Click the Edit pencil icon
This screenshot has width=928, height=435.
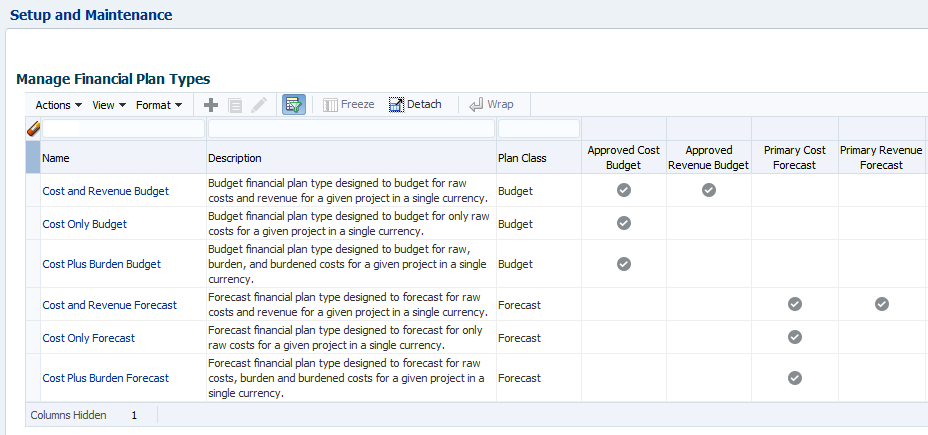point(259,105)
